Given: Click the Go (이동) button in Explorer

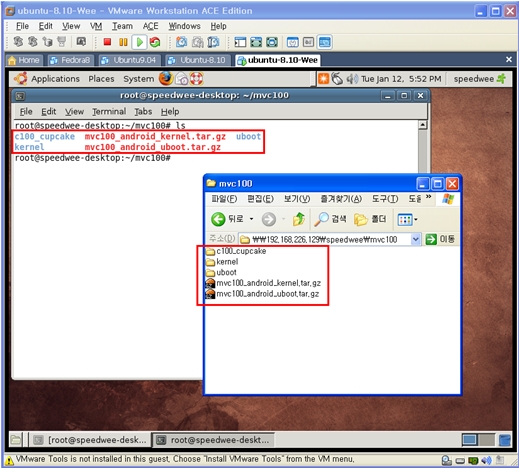Looking at the screenshot, I should pos(440,239).
